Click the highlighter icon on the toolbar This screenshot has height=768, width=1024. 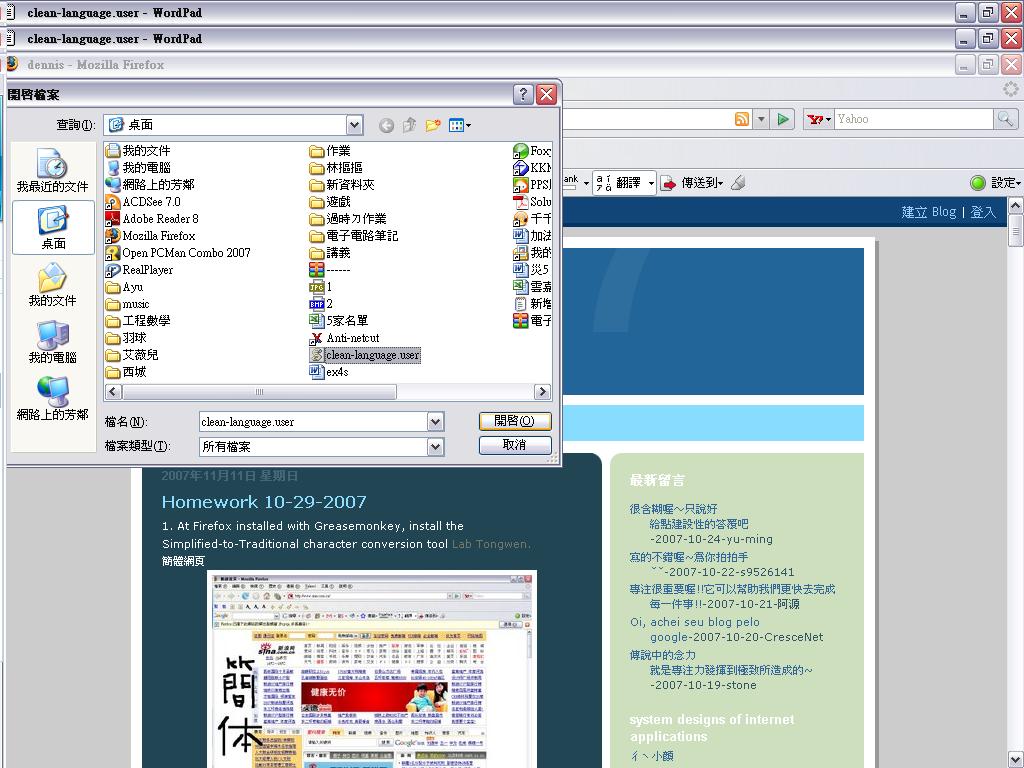pyautogui.click(x=739, y=183)
